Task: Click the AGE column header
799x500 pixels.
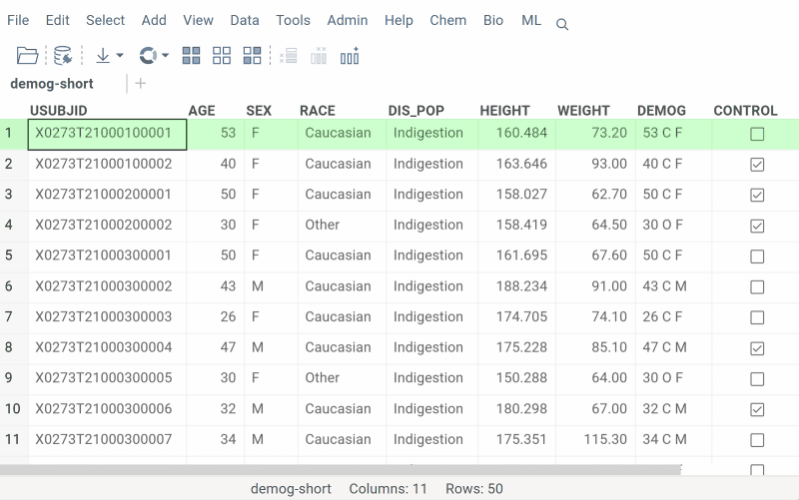Action: pyautogui.click(x=201, y=110)
